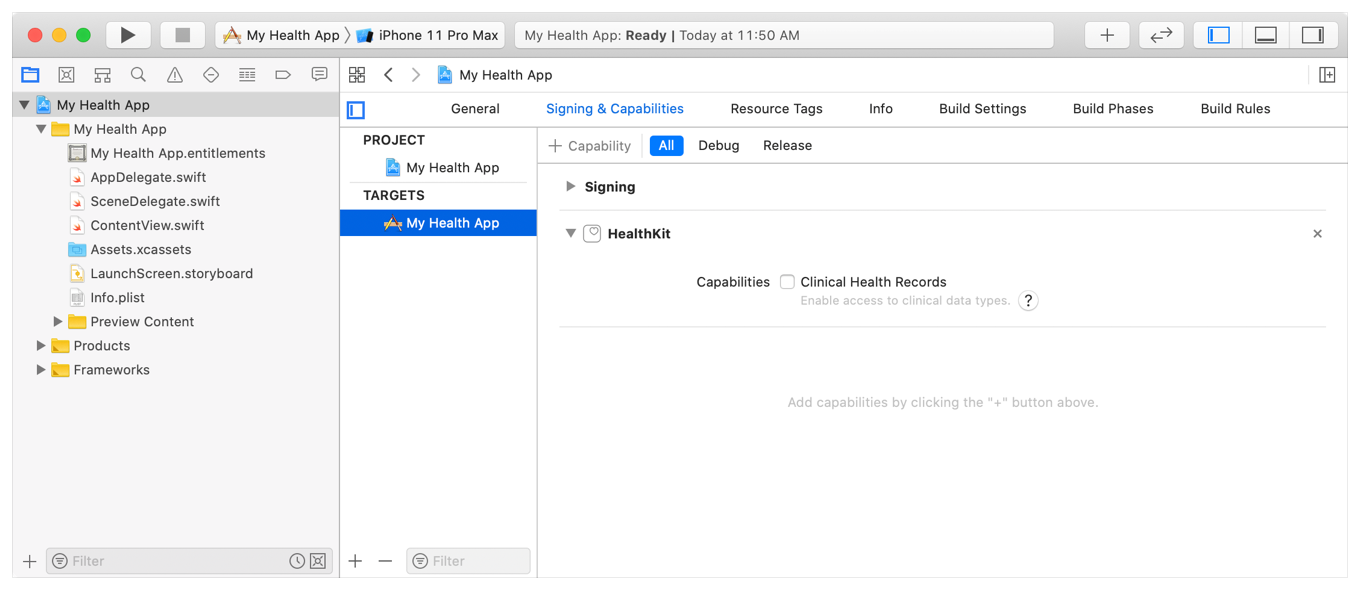
Task: Open the Issue navigator warning icon
Action: click(175, 75)
